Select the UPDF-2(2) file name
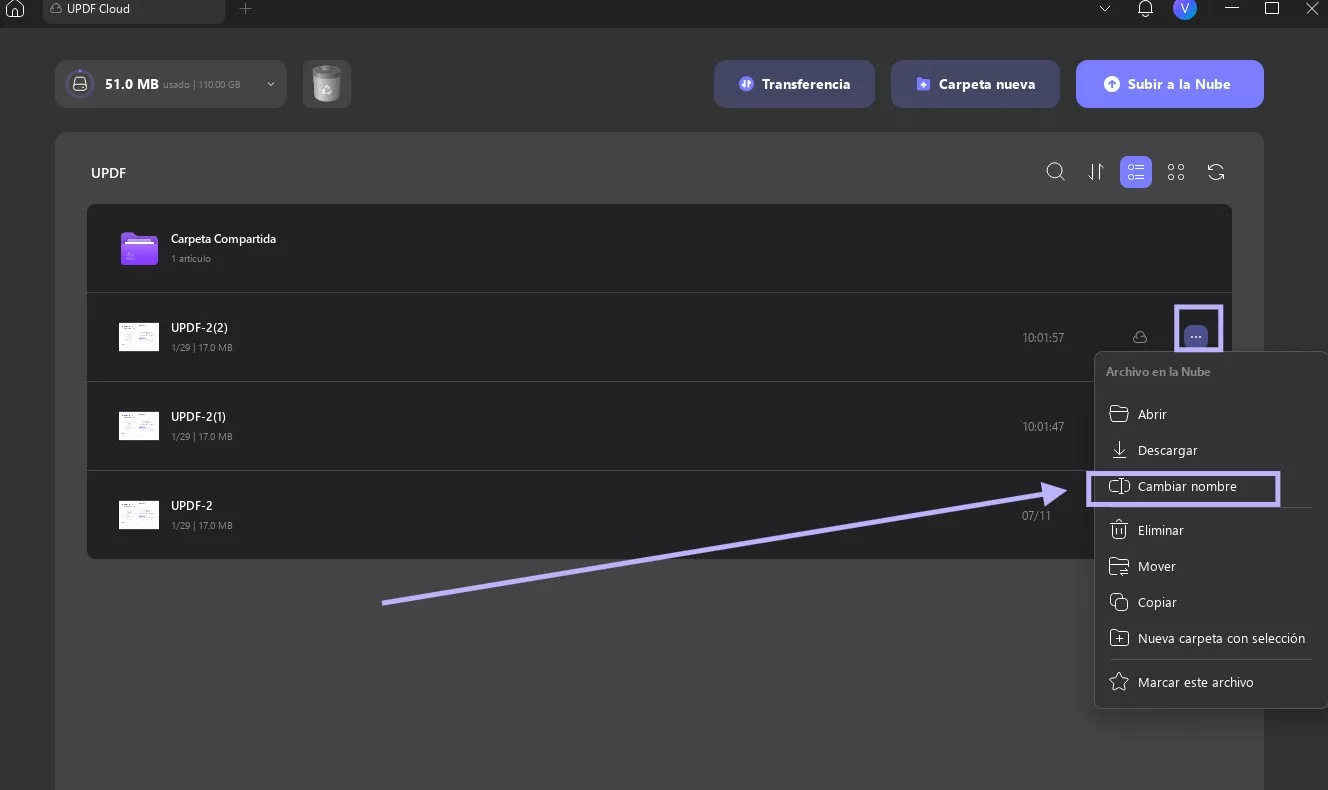1328x790 pixels. click(x=199, y=328)
